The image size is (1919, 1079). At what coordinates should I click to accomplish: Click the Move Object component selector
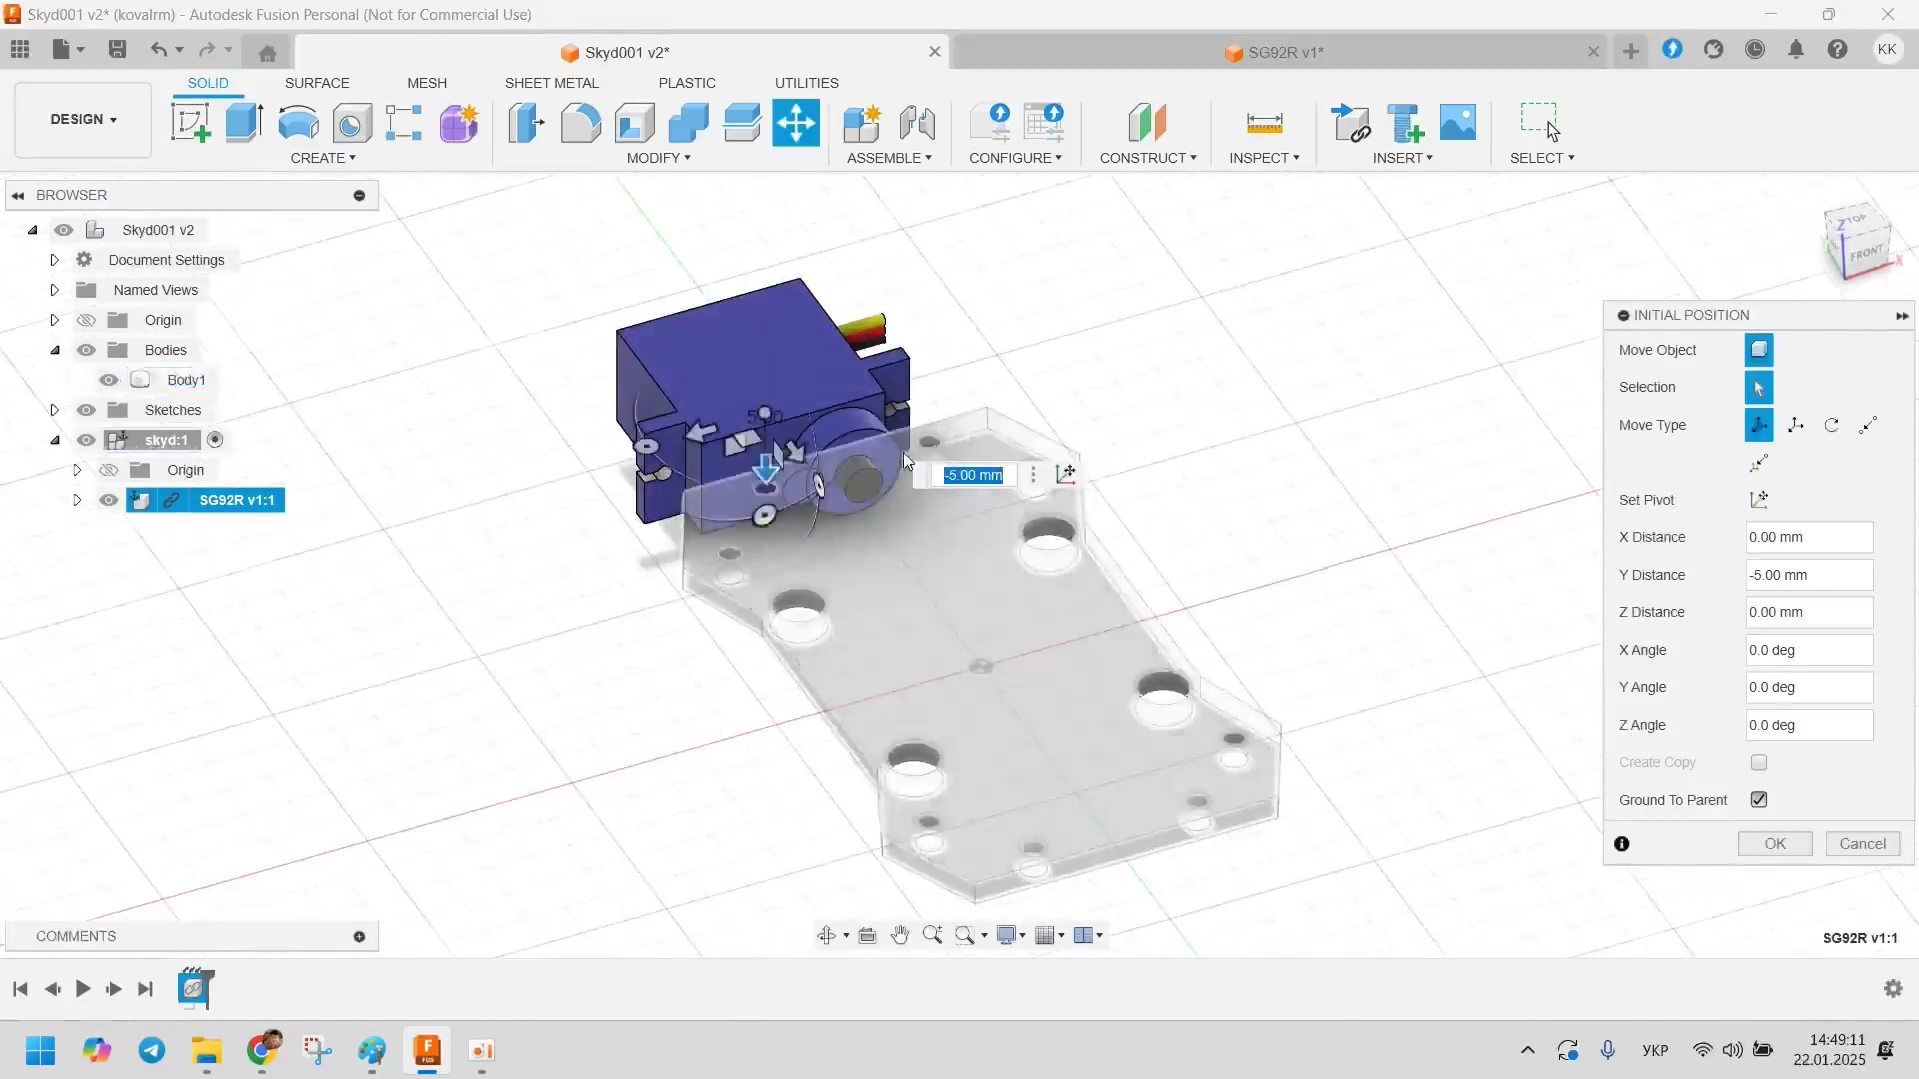1759,350
